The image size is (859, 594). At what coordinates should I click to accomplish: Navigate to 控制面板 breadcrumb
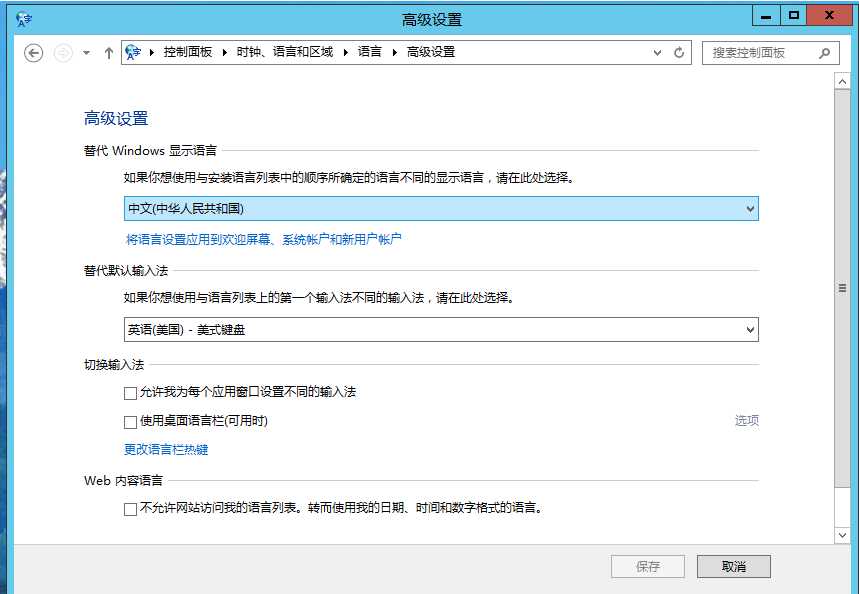188,52
